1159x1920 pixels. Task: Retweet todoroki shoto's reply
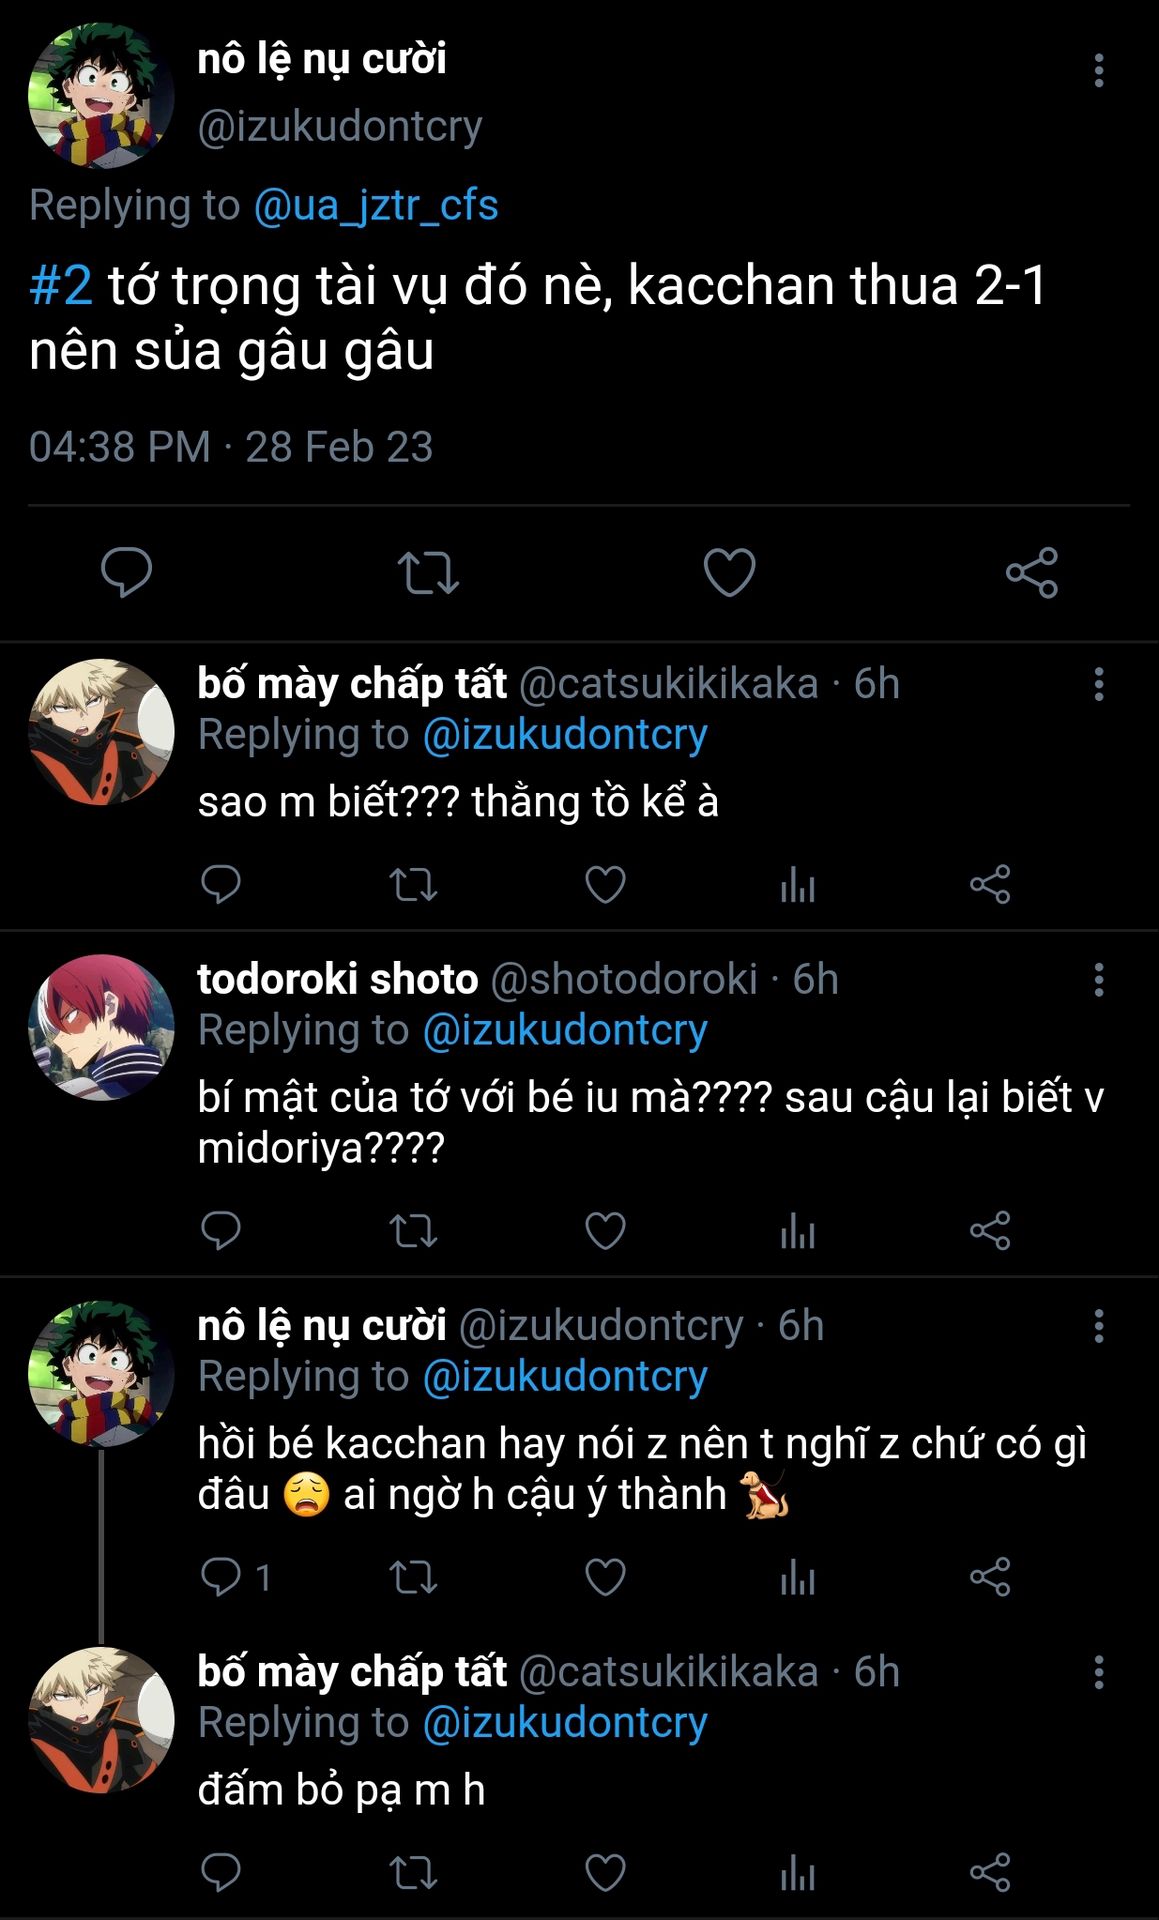pyautogui.click(x=413, y=1230)
